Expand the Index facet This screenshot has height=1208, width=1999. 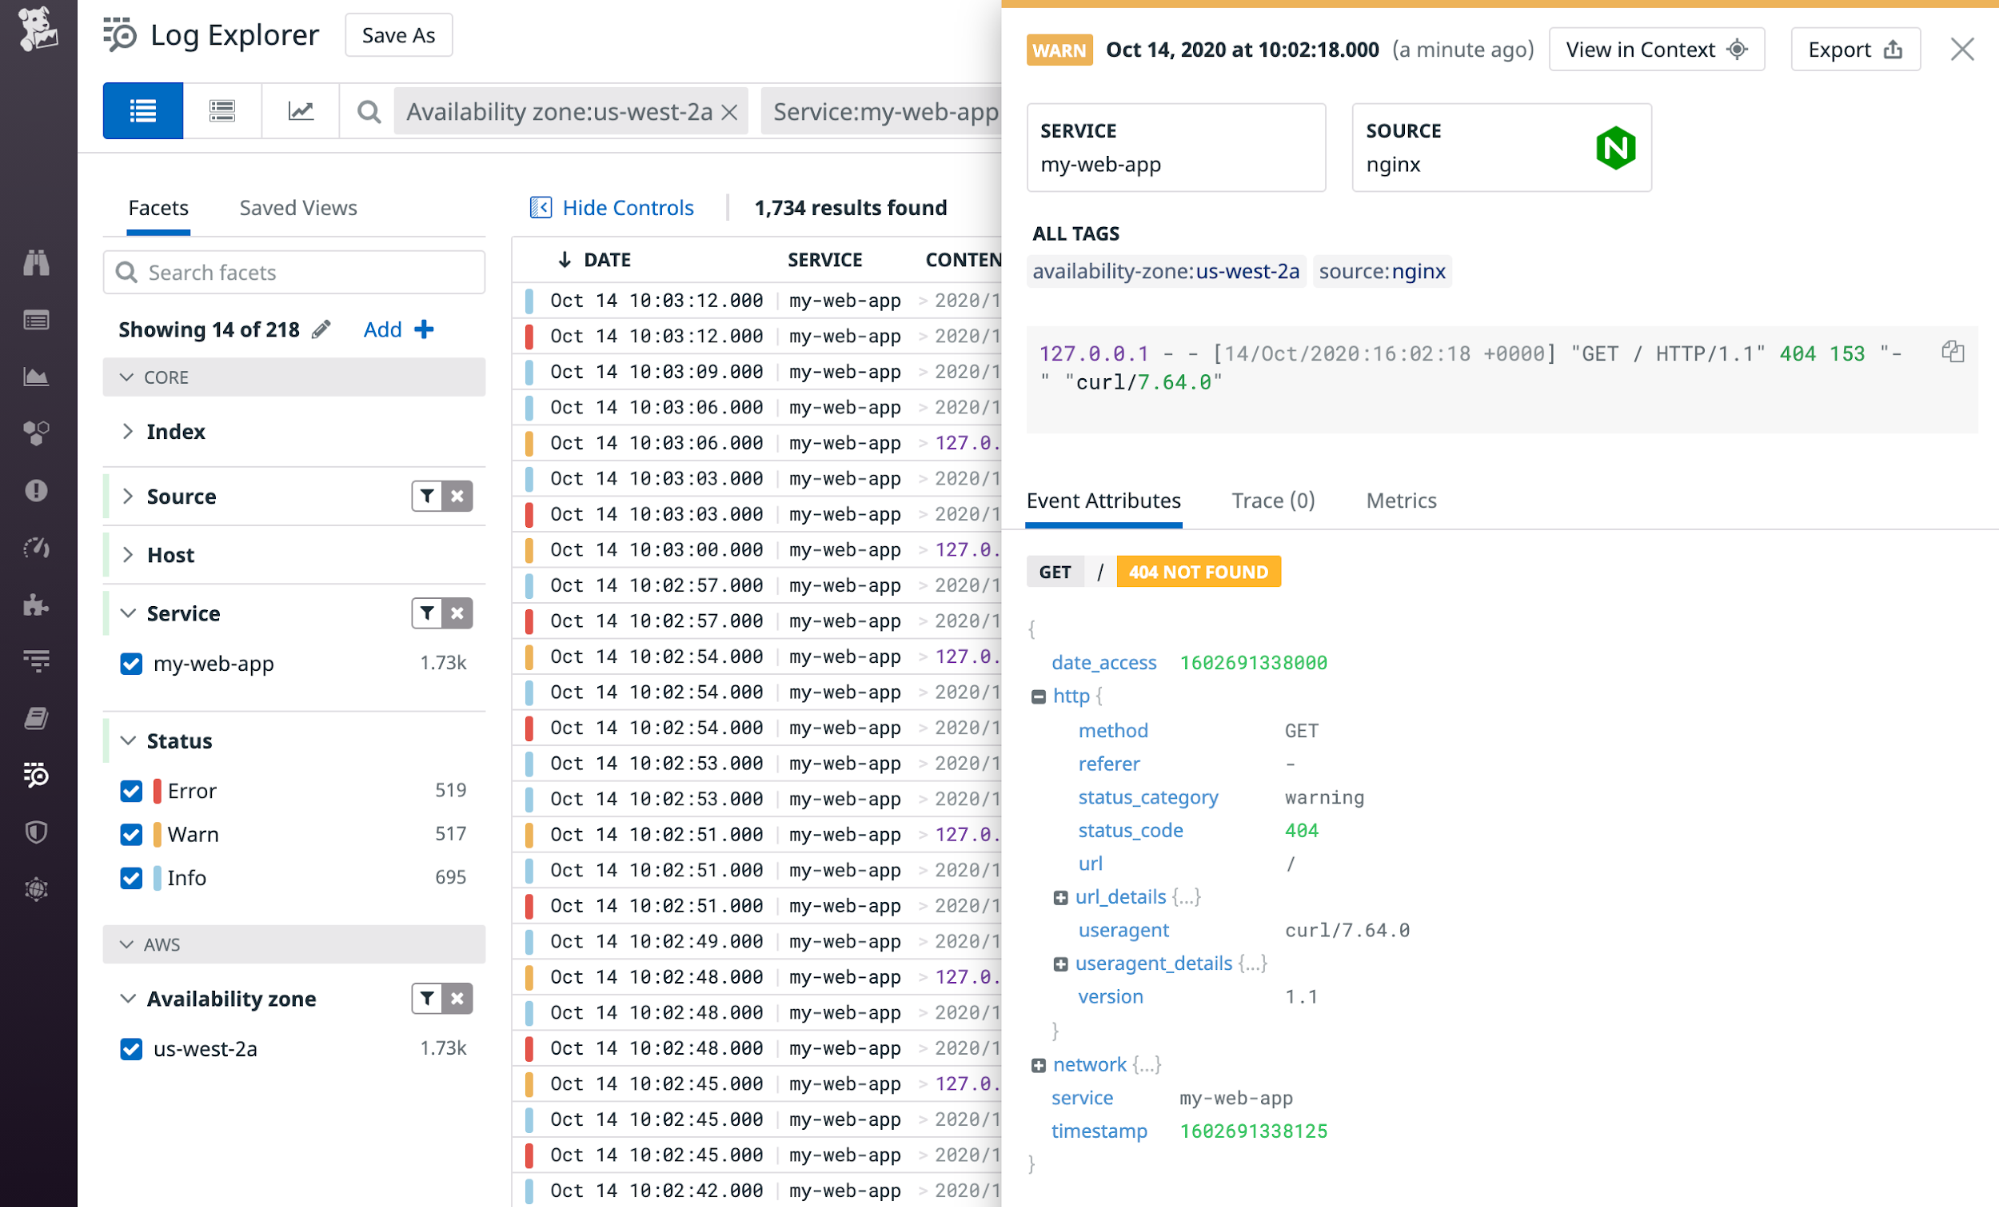coord(127,431)
